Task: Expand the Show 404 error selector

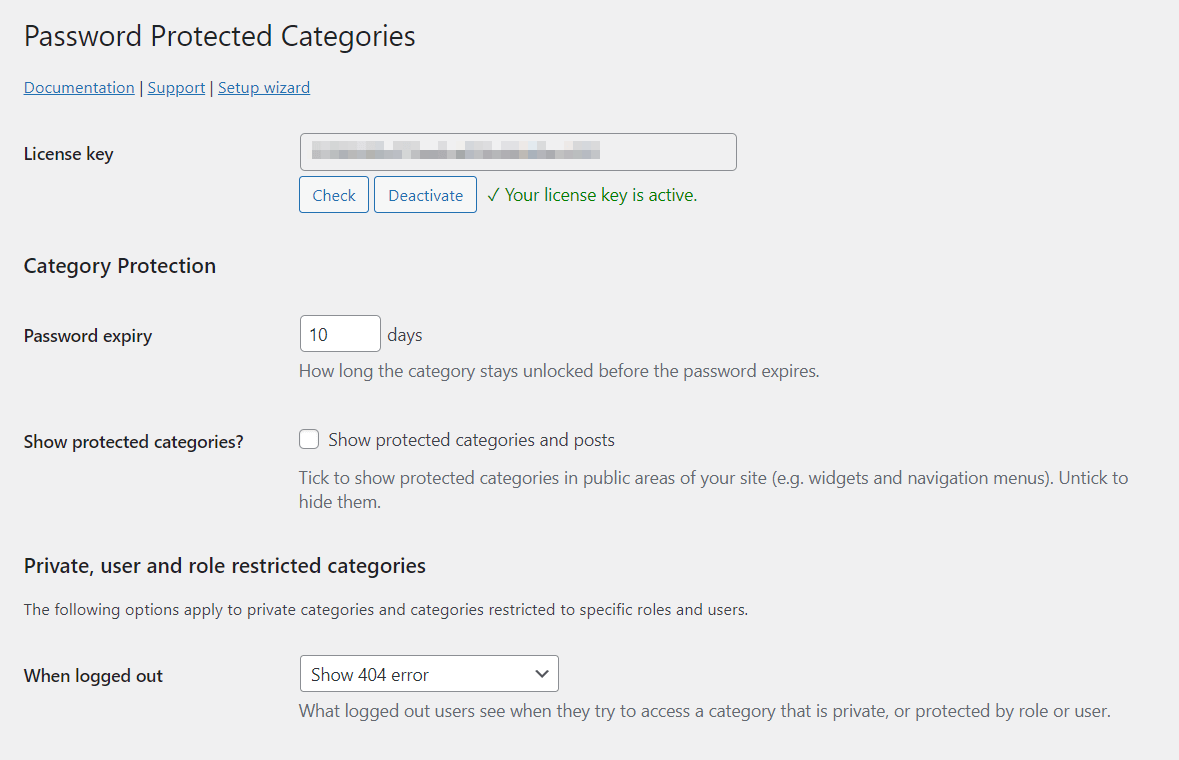Action: tap(429, 673)
